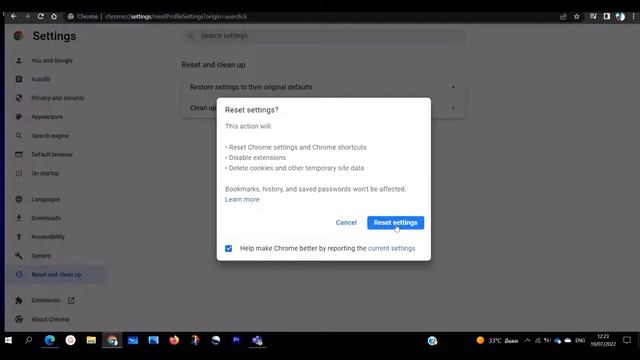Open the Learn more link

click(x=242, y=200)
